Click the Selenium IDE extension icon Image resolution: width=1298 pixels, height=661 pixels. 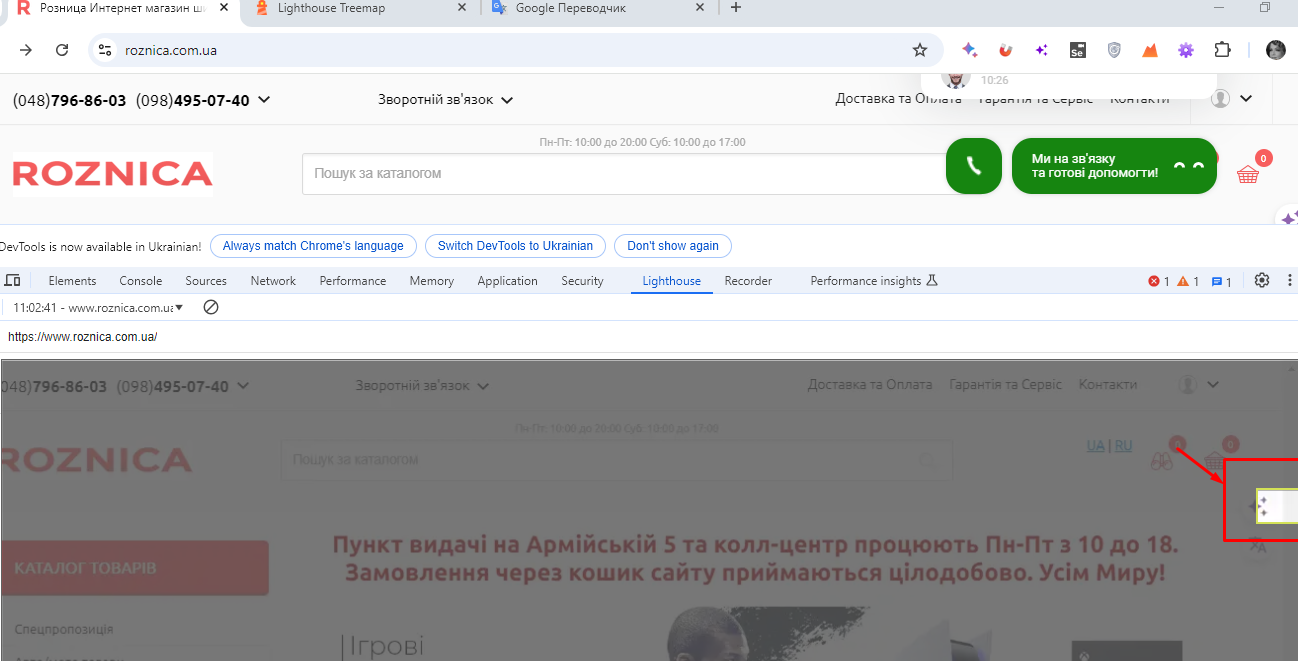1077,50
